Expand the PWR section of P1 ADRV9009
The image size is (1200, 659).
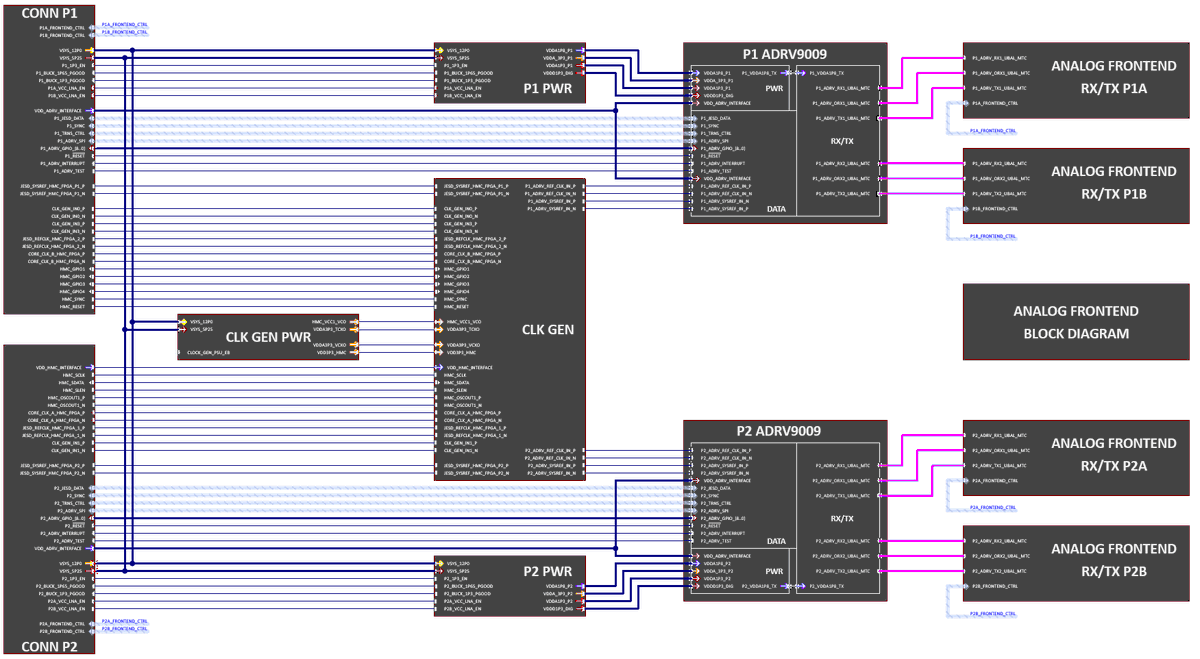775,89
